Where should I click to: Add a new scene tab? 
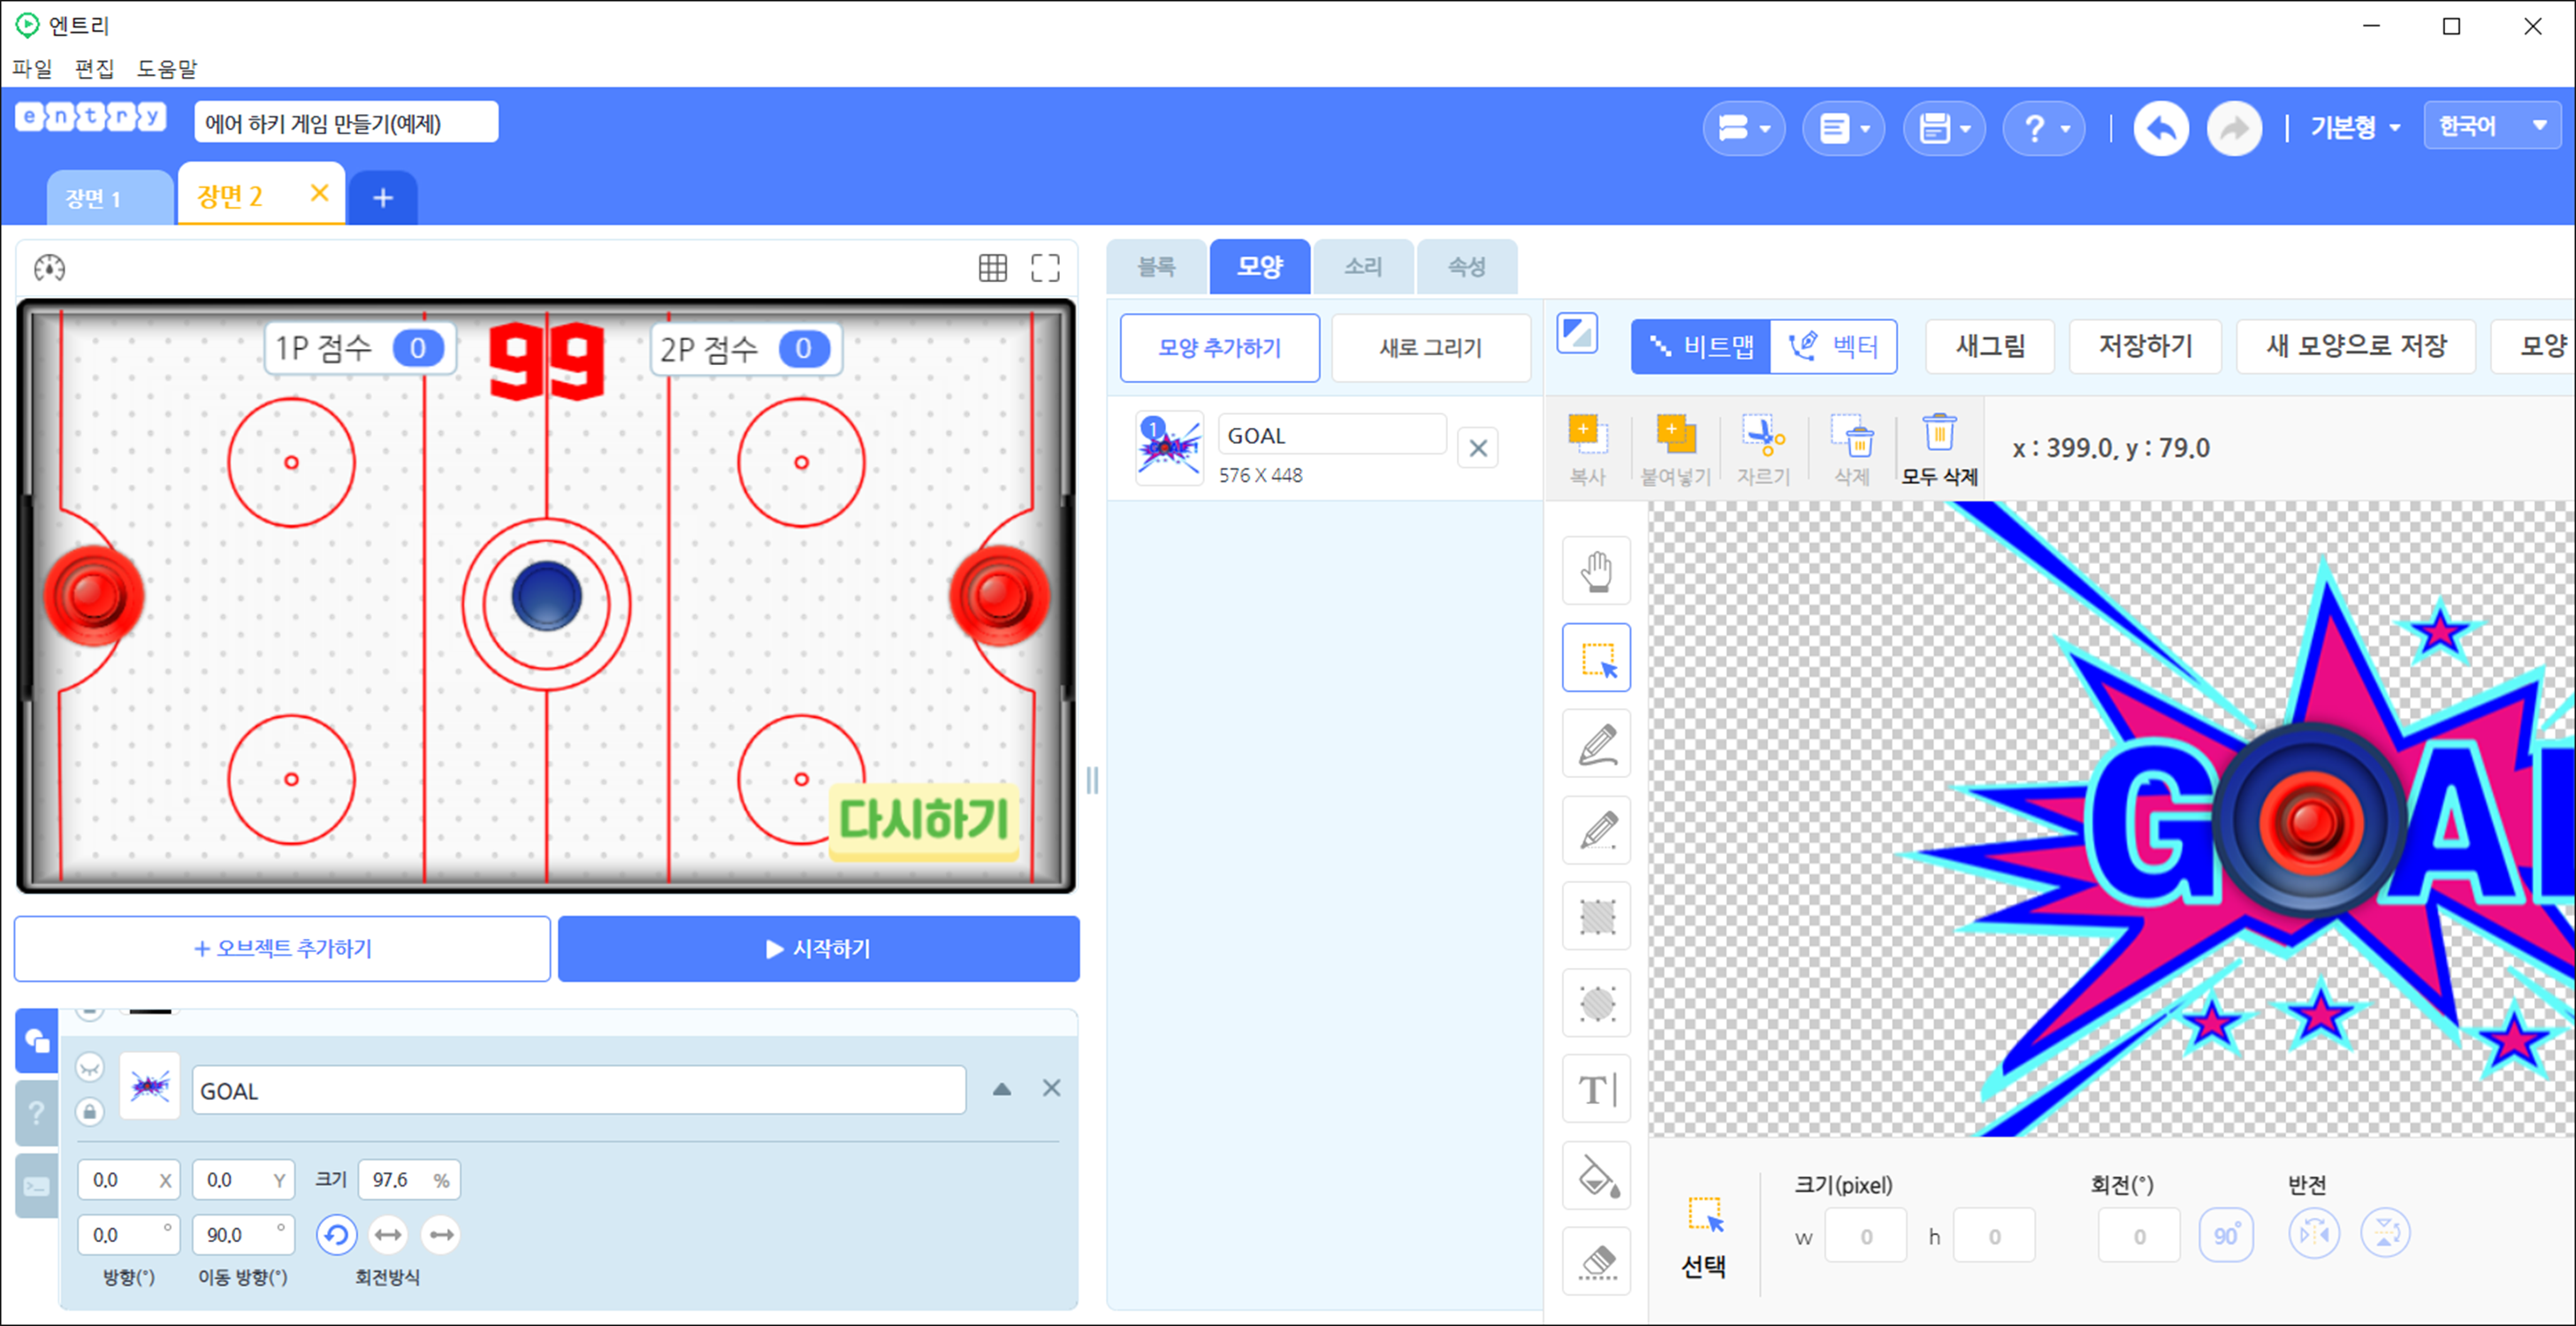[383, 198]
